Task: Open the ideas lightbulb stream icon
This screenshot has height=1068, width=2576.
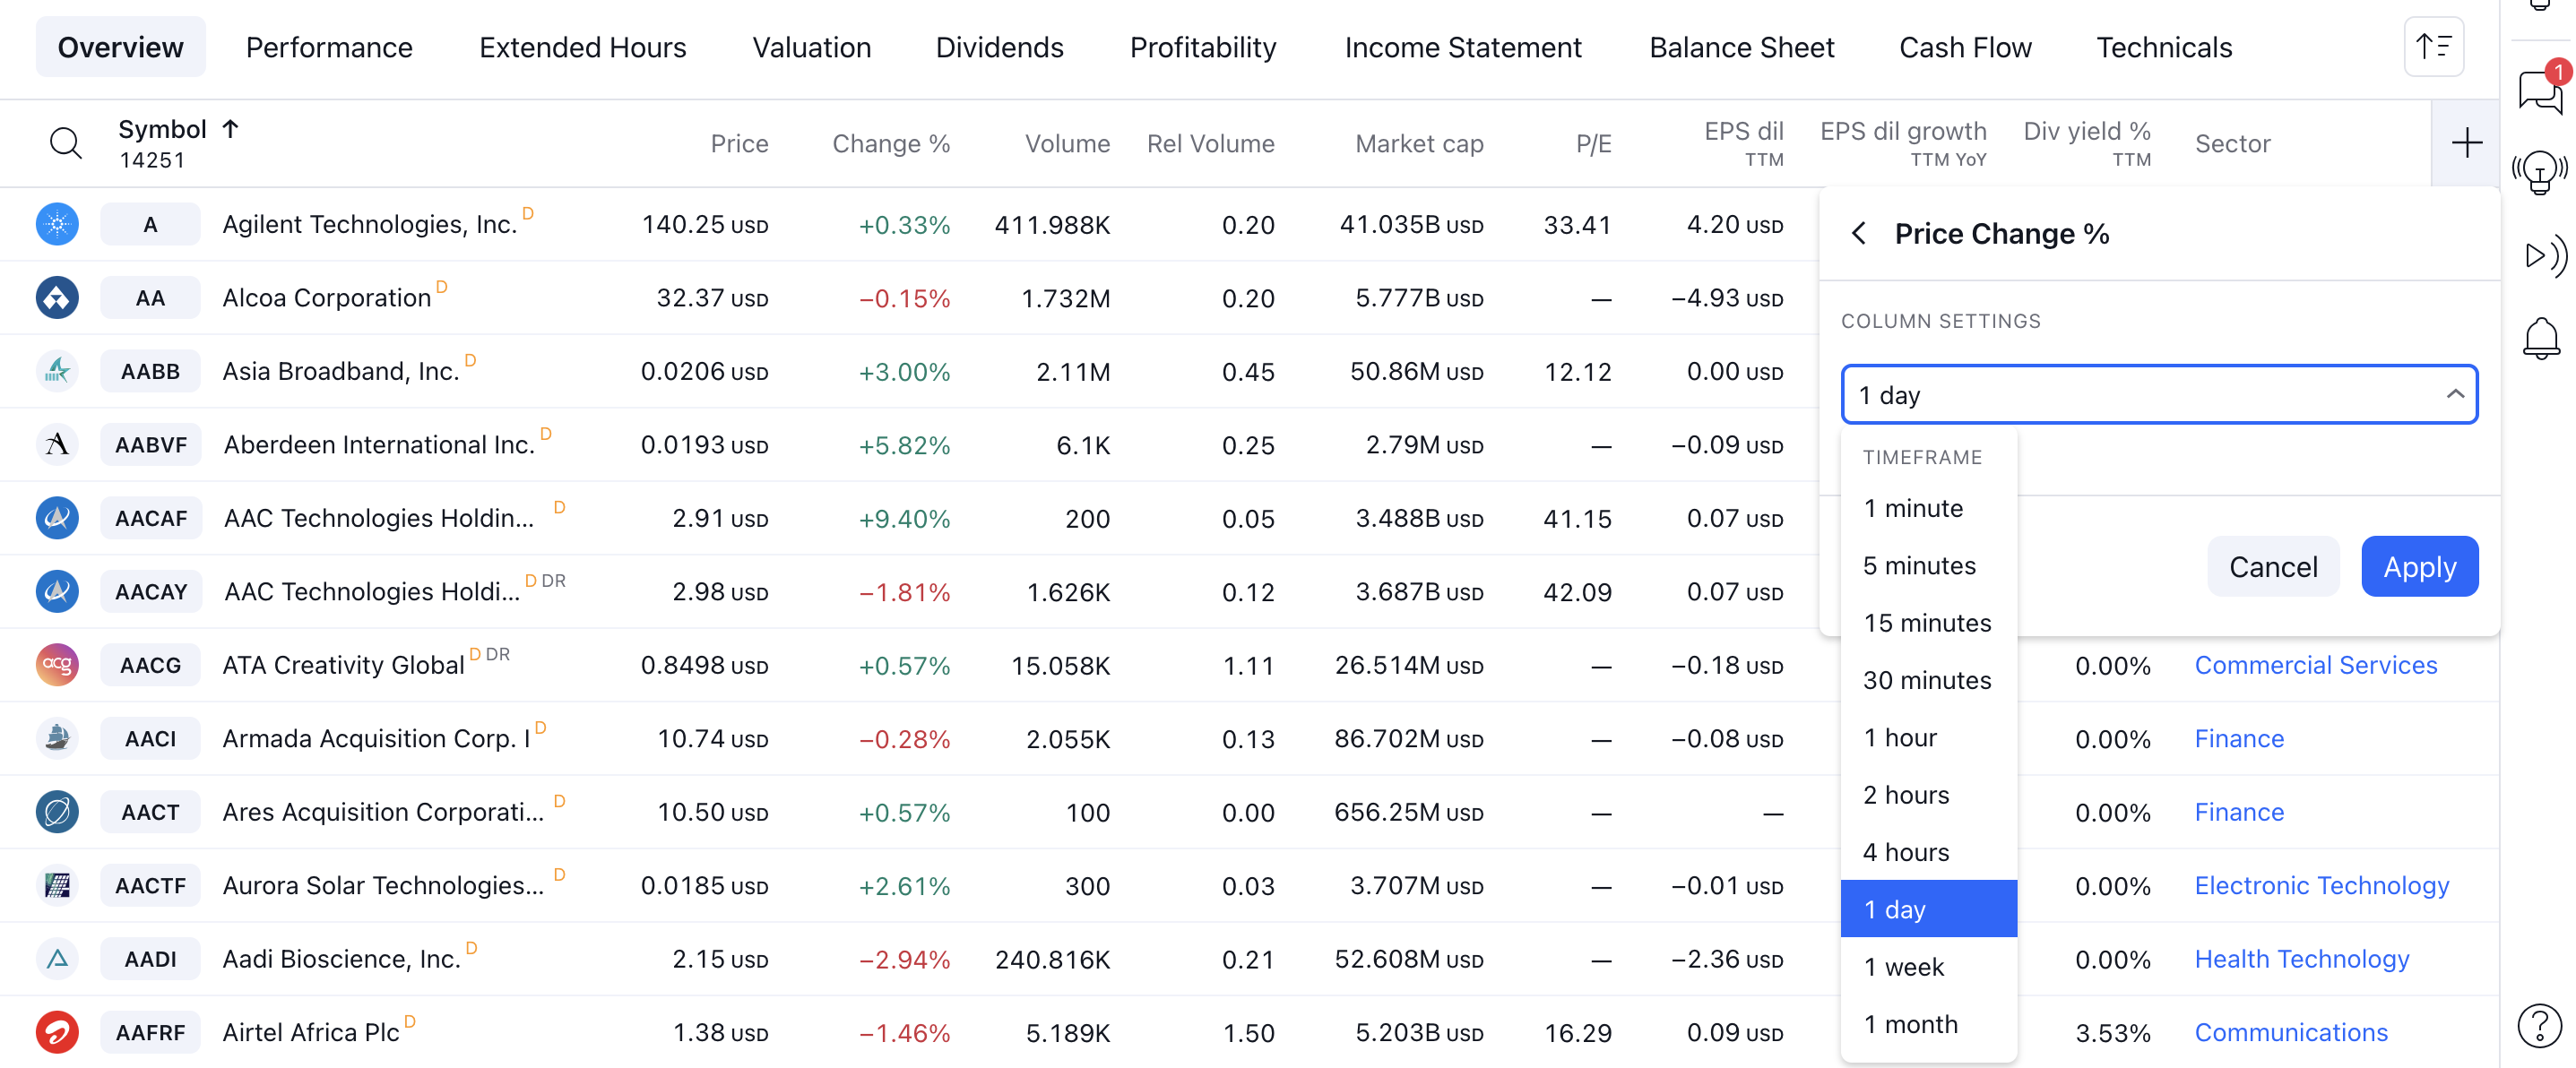Action: 2539,172
